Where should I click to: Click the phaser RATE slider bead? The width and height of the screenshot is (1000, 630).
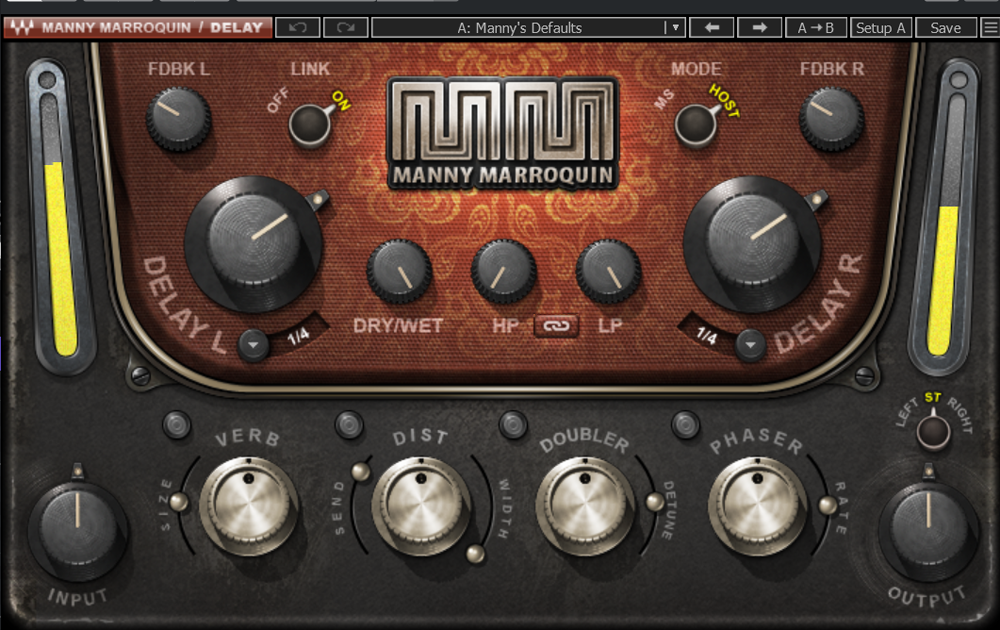(x=827, y=506)
